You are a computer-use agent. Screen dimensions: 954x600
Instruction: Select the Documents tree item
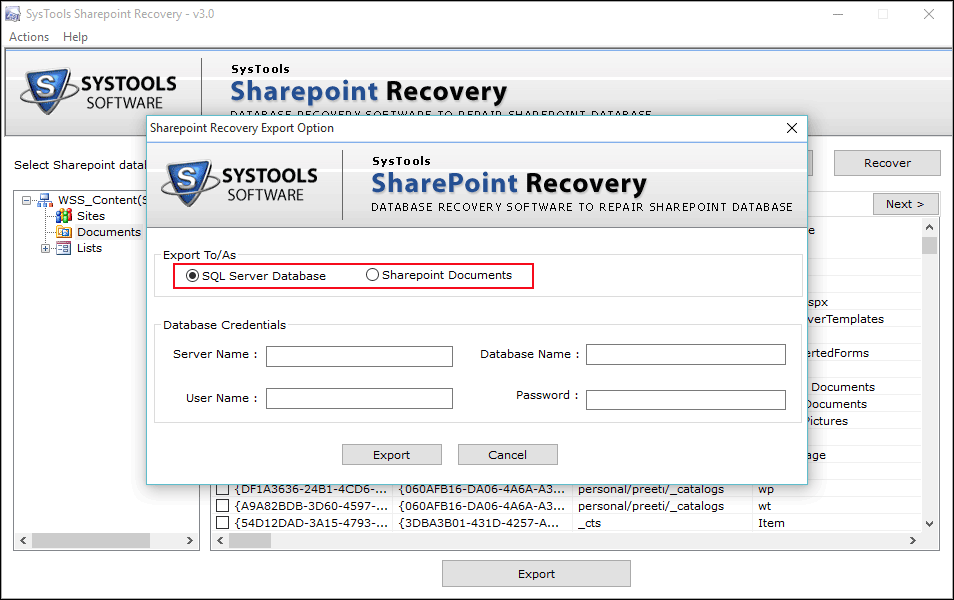109,232
